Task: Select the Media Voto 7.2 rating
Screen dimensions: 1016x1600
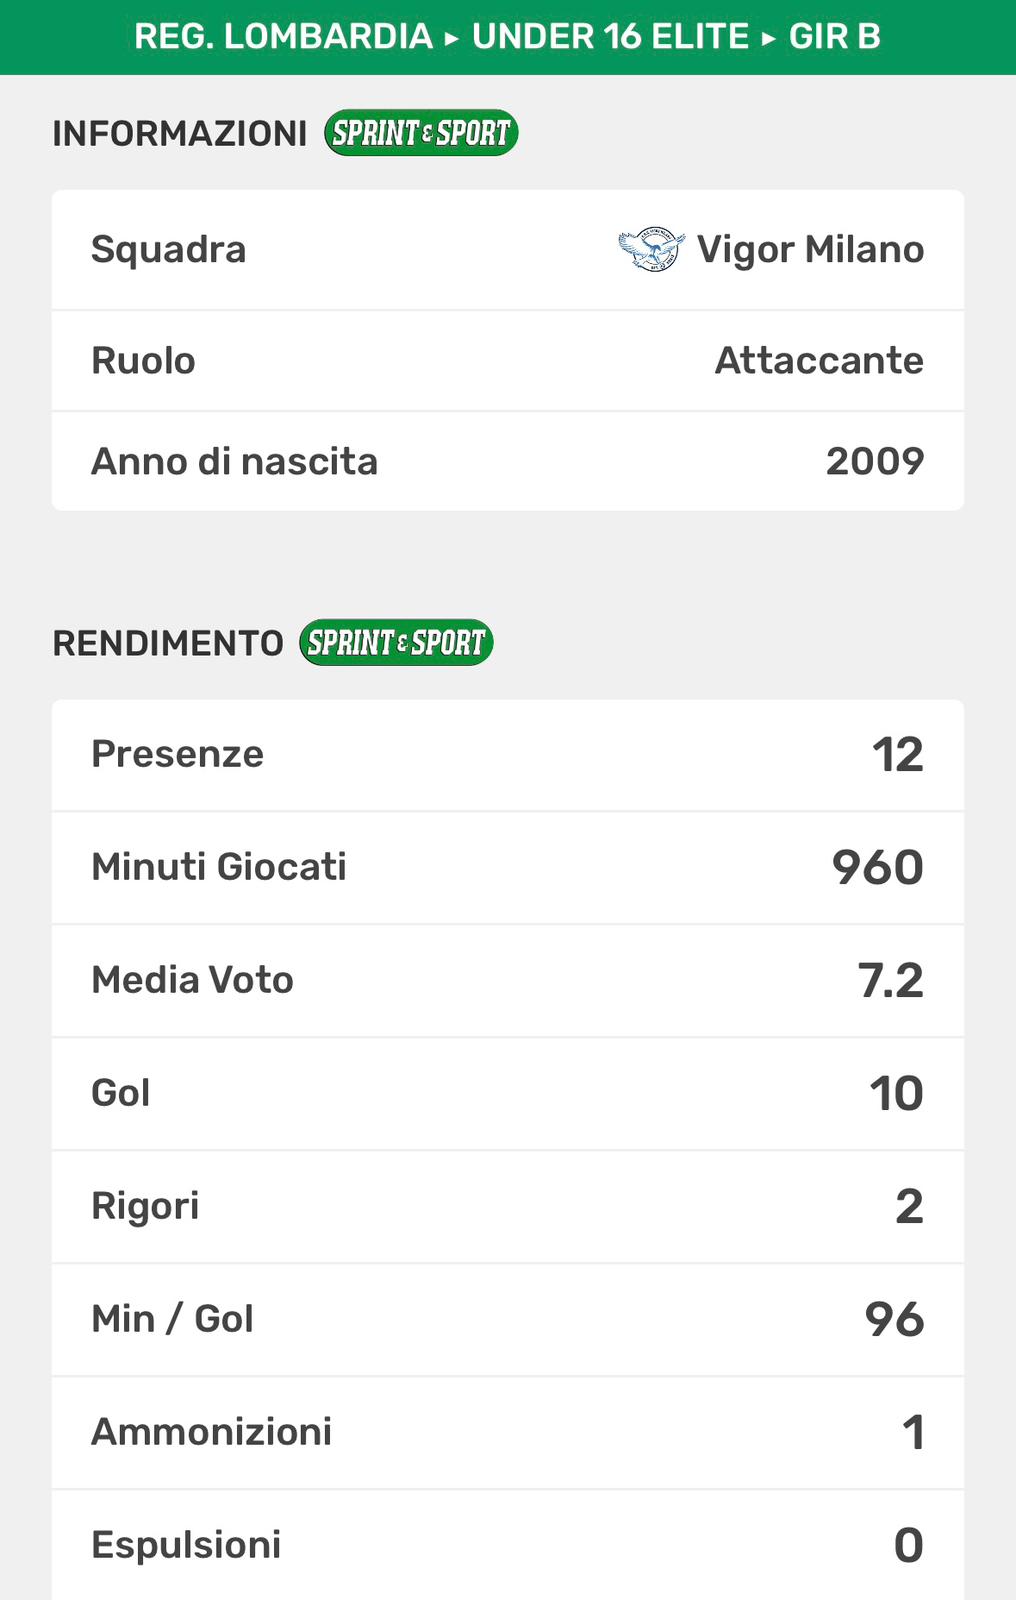Action: click(890, 981)
